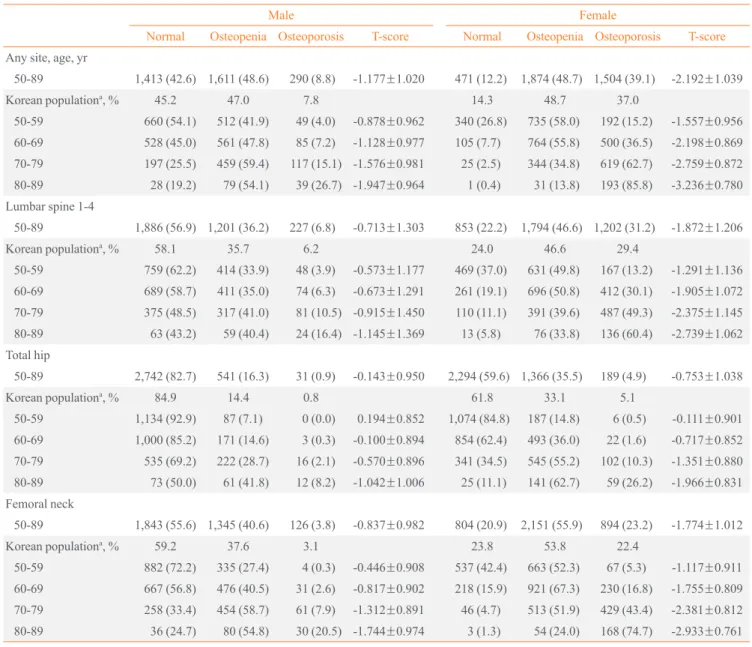Select the value '487 (49.3)'
The width and height of the screenshot is (752, 647).
click(626, 313)
